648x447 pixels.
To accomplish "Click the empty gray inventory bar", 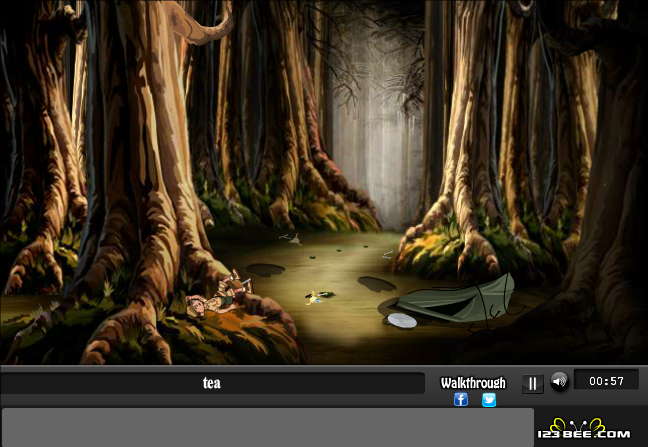I will click(x=268, y=427).
